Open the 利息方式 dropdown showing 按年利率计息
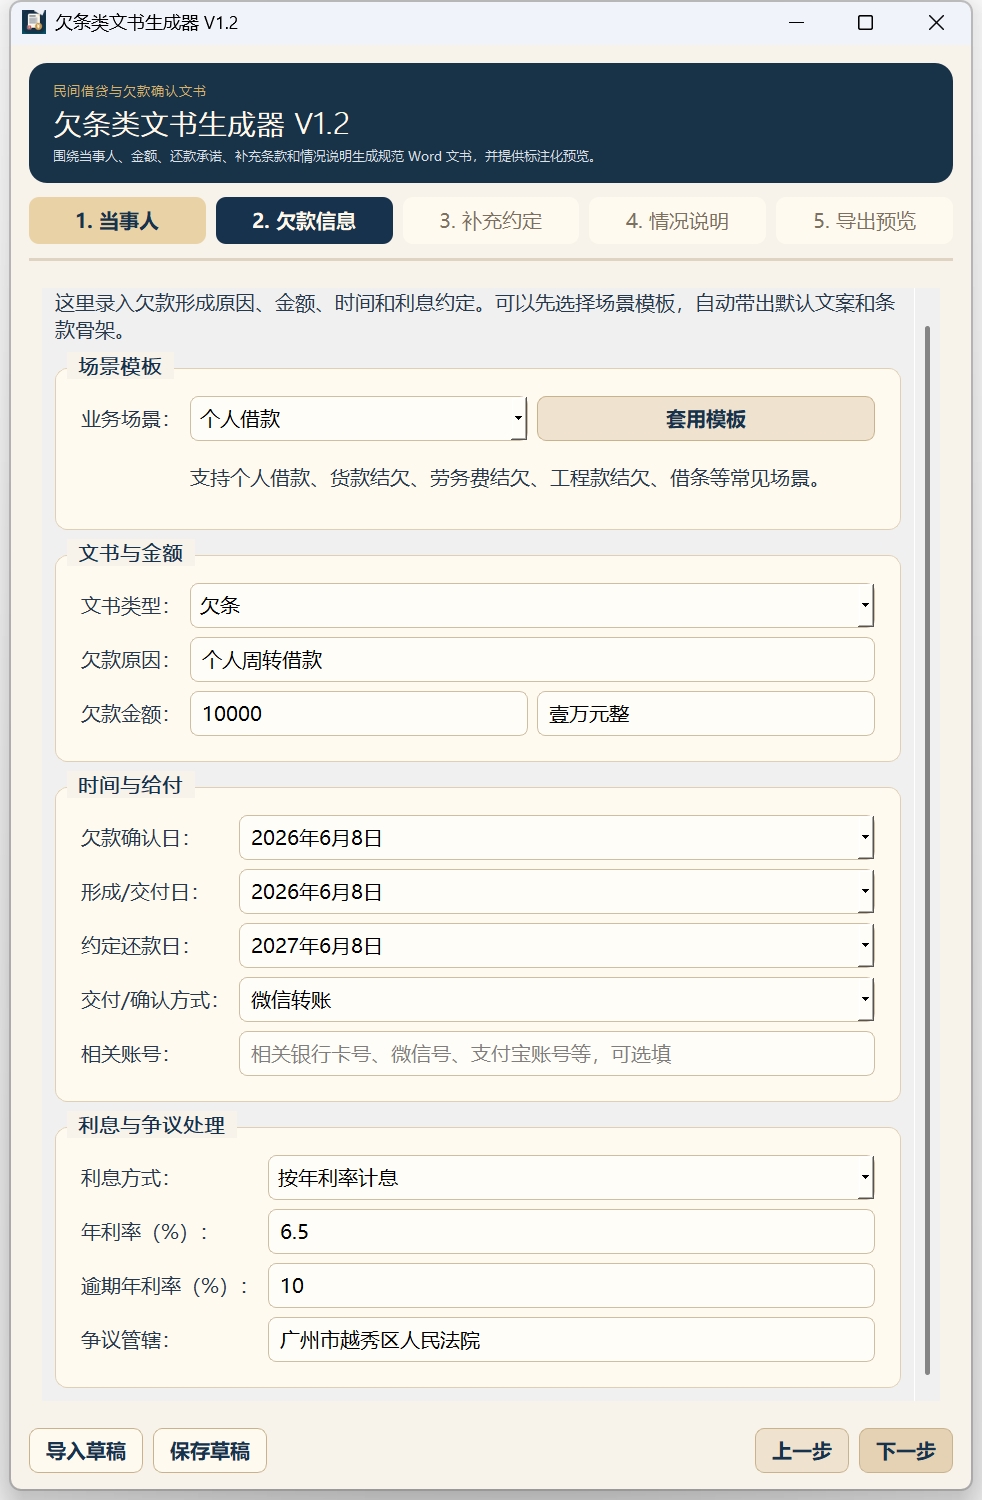 click(571, 1178)
